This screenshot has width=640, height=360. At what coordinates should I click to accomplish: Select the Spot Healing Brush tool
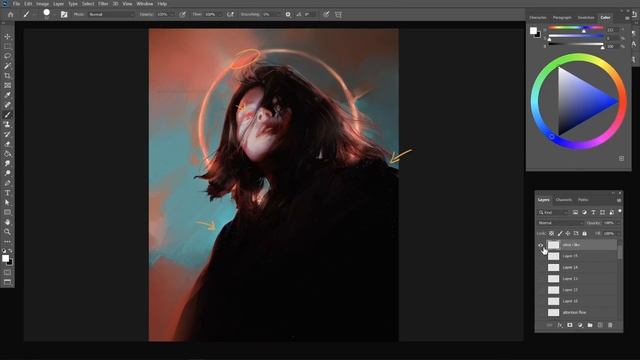click(x=7, y=105)
